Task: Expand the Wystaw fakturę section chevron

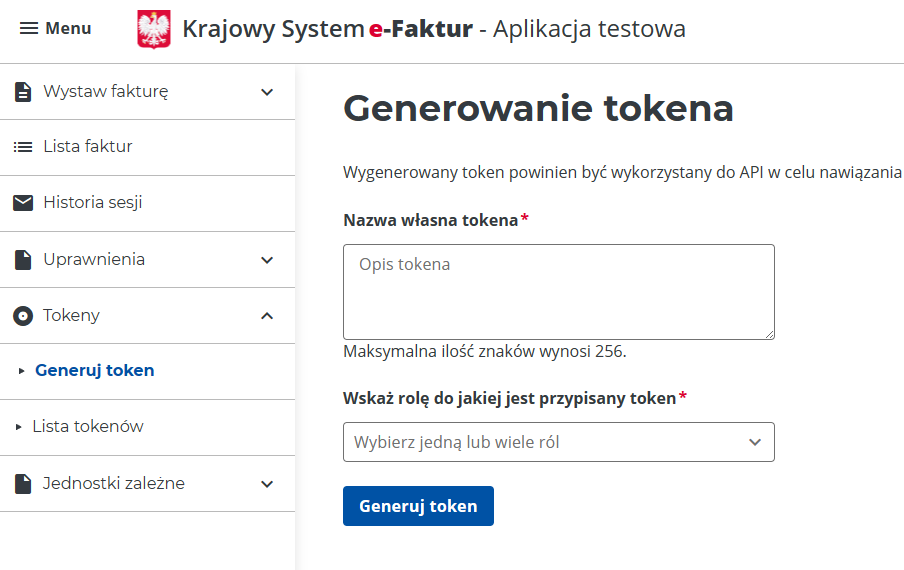Action: coord(267,92)
